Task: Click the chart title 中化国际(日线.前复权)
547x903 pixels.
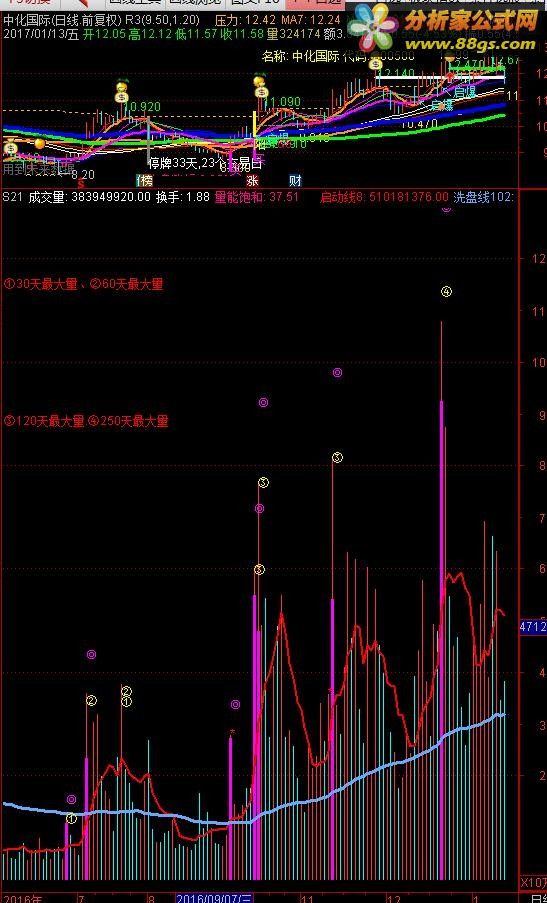Action: point(62,20)
